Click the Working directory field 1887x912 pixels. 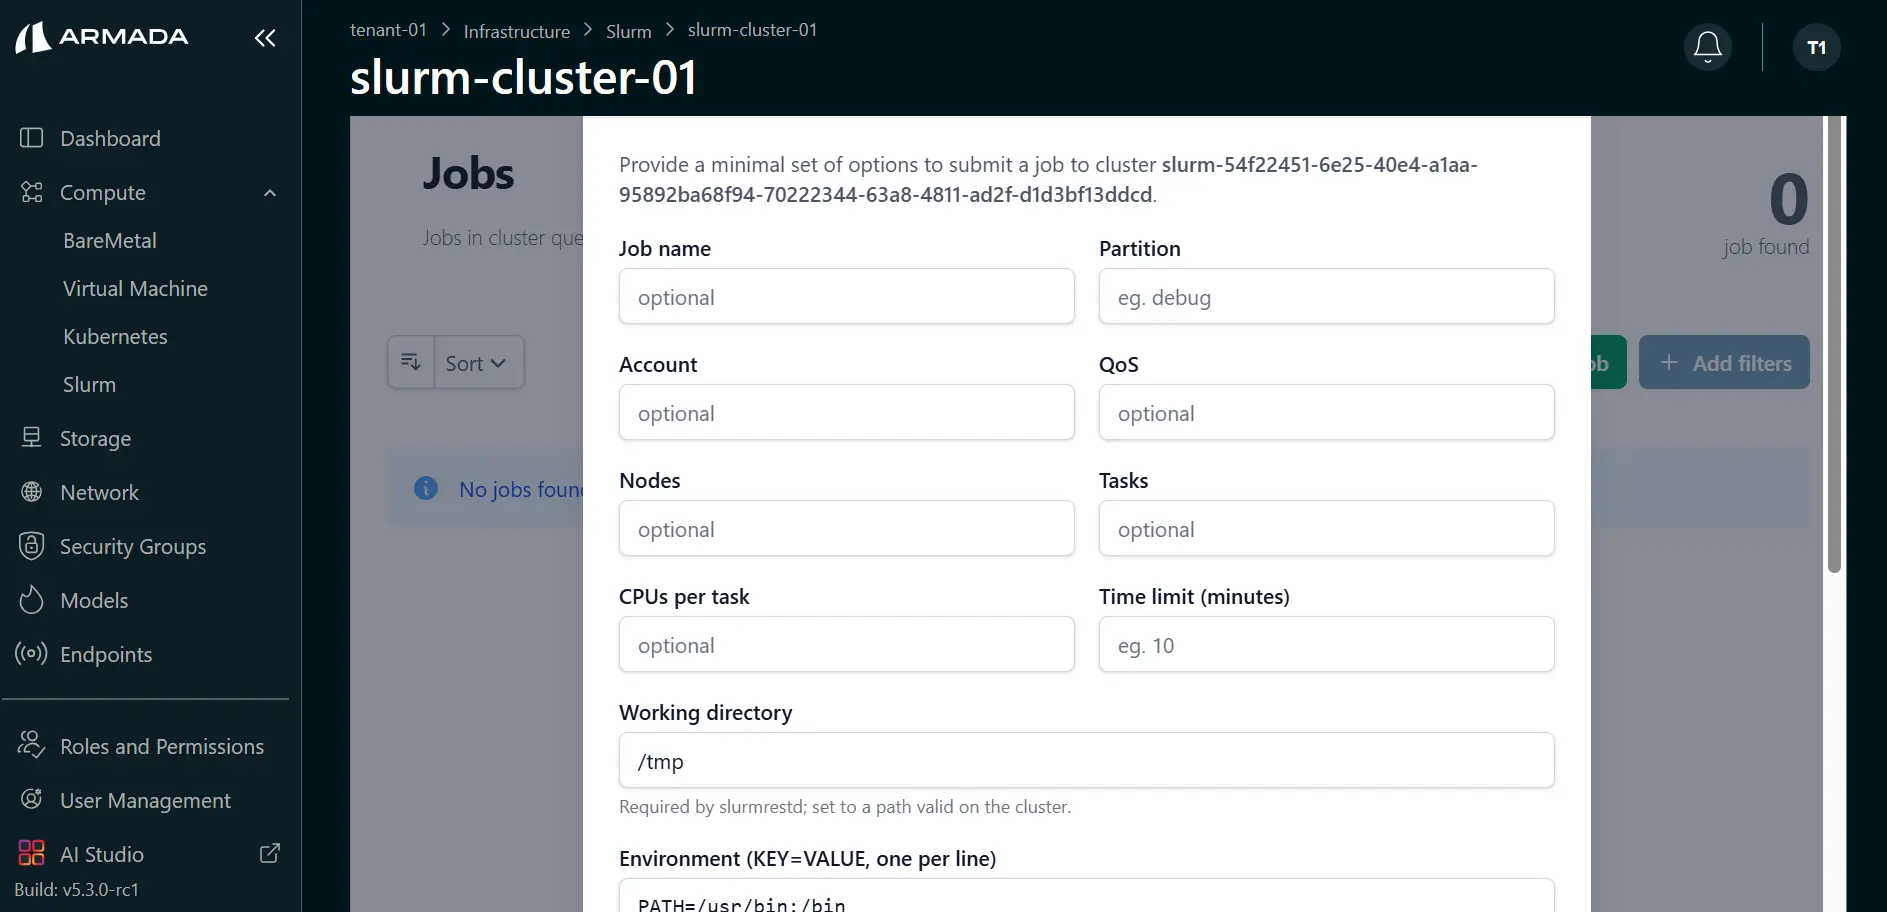click(1087, 760)
